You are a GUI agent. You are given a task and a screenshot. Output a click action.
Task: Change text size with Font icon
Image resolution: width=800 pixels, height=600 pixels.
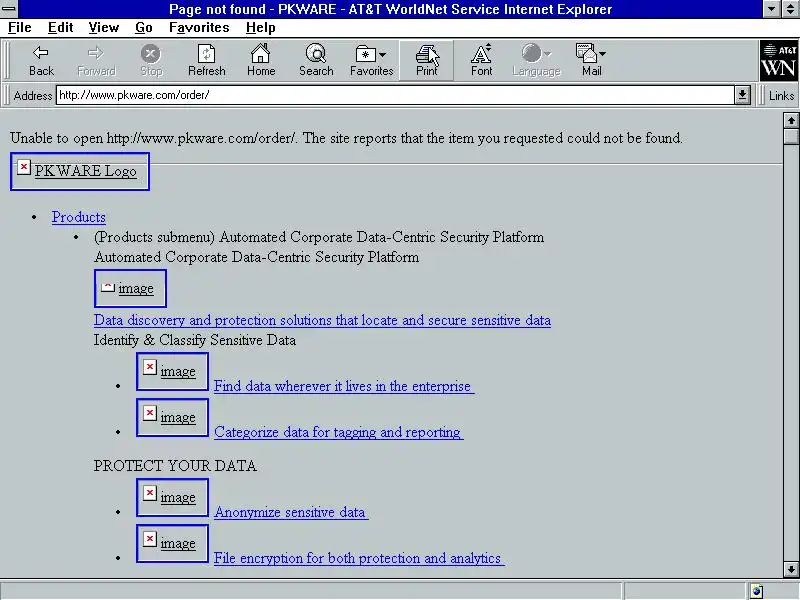point(481,60)
